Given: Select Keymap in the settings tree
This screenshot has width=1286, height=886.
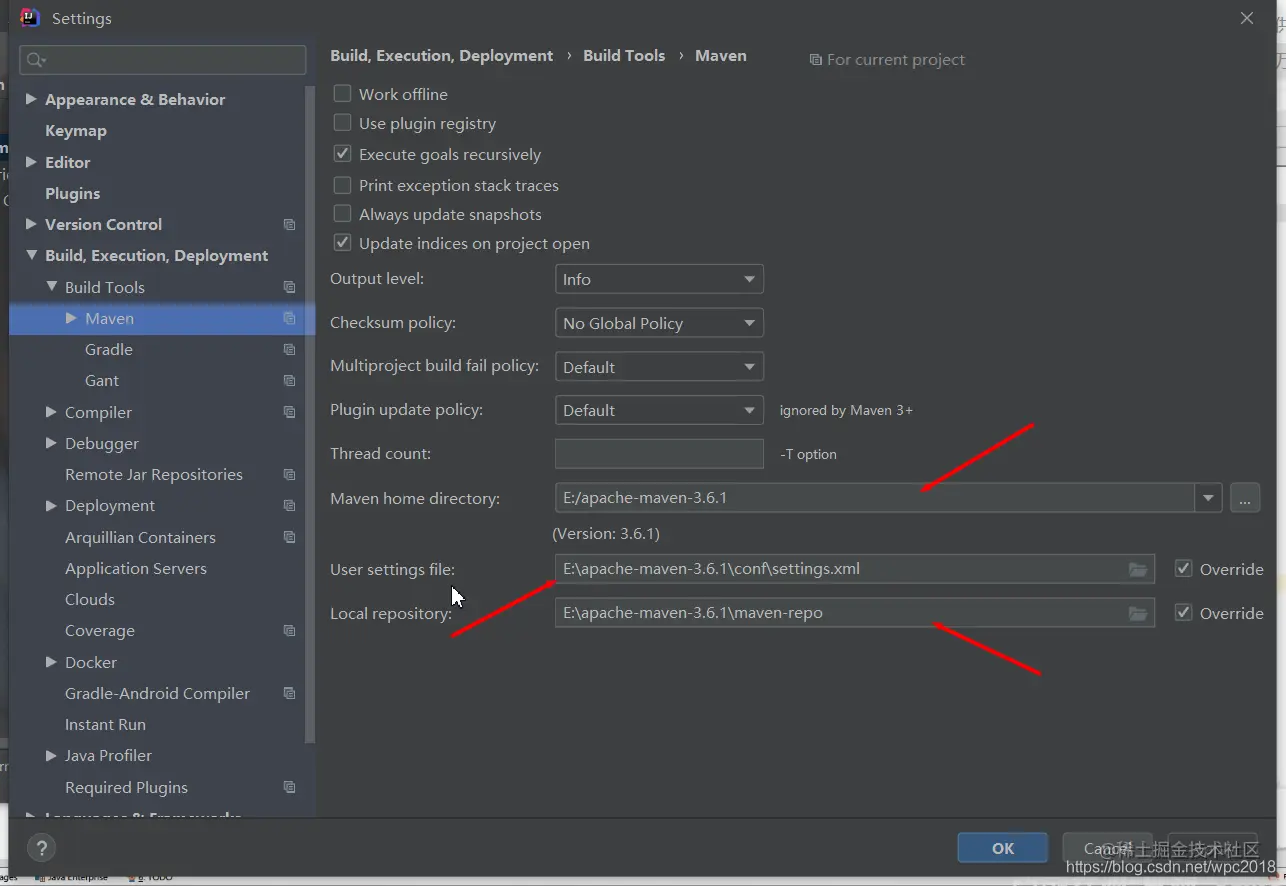Looking at the screenshot, I should click(76, 131).
